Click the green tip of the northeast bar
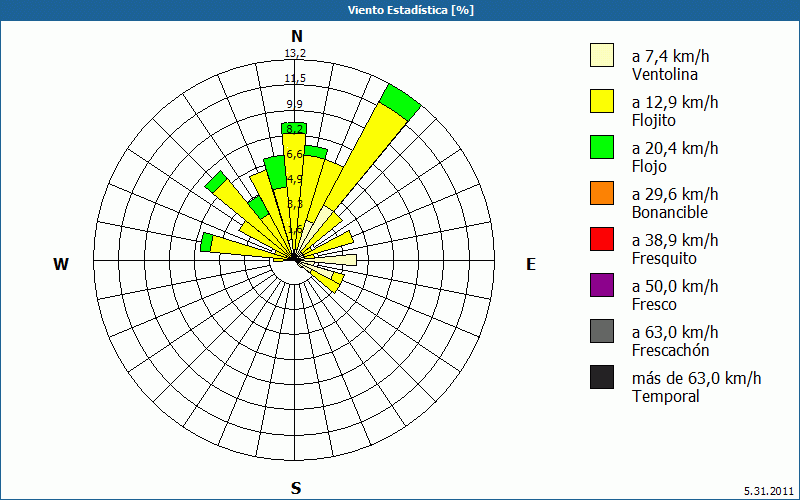 (x=400, y=103)
